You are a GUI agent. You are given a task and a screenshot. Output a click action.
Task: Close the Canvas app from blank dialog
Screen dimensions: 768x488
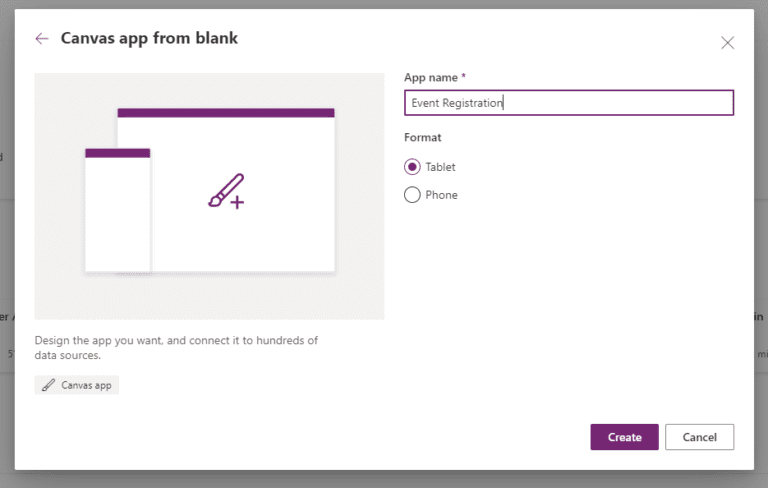[727, 43]
